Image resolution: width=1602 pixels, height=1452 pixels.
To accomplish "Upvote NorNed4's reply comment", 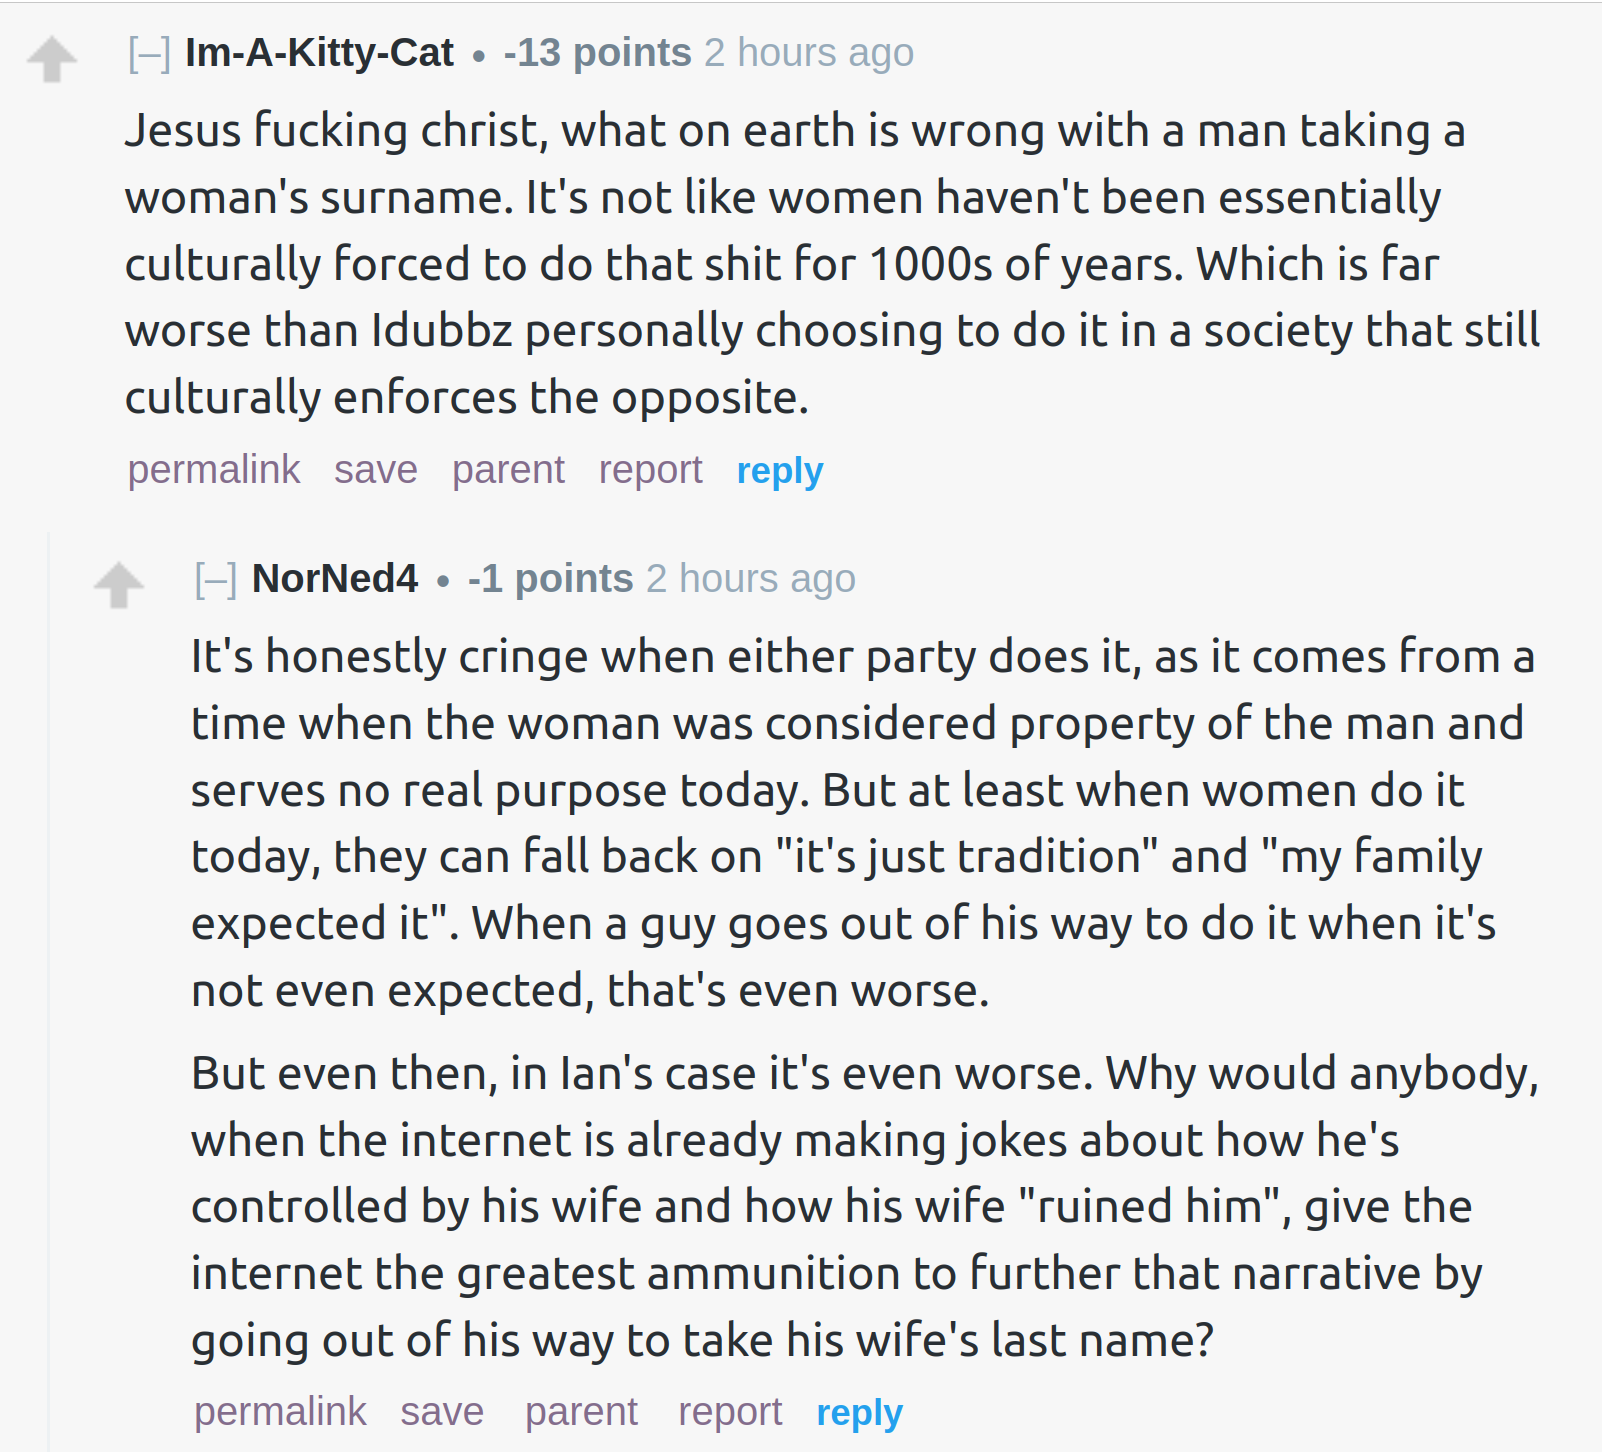I will coord(119,584).
